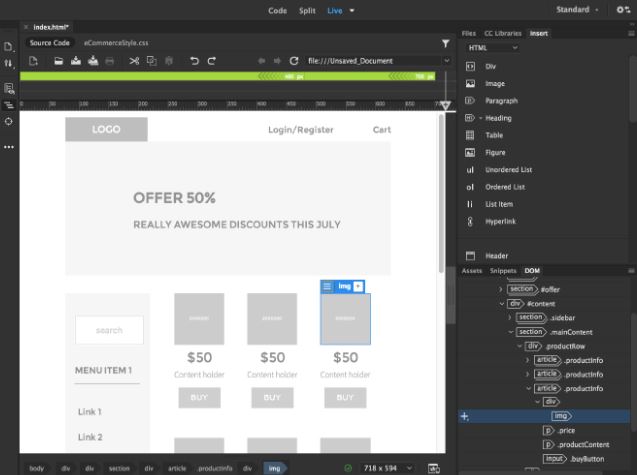637x475 pixels.
Task: Click the plus add-element button in DOM panel
Action: (x=464, y=416)
